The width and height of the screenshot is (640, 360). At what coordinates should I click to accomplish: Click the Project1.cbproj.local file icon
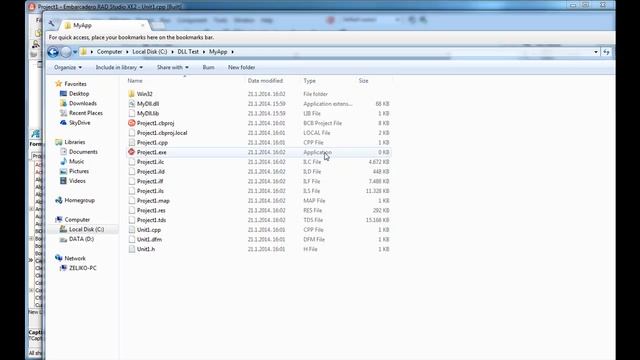pyautogui.click(x=131, y=133)
